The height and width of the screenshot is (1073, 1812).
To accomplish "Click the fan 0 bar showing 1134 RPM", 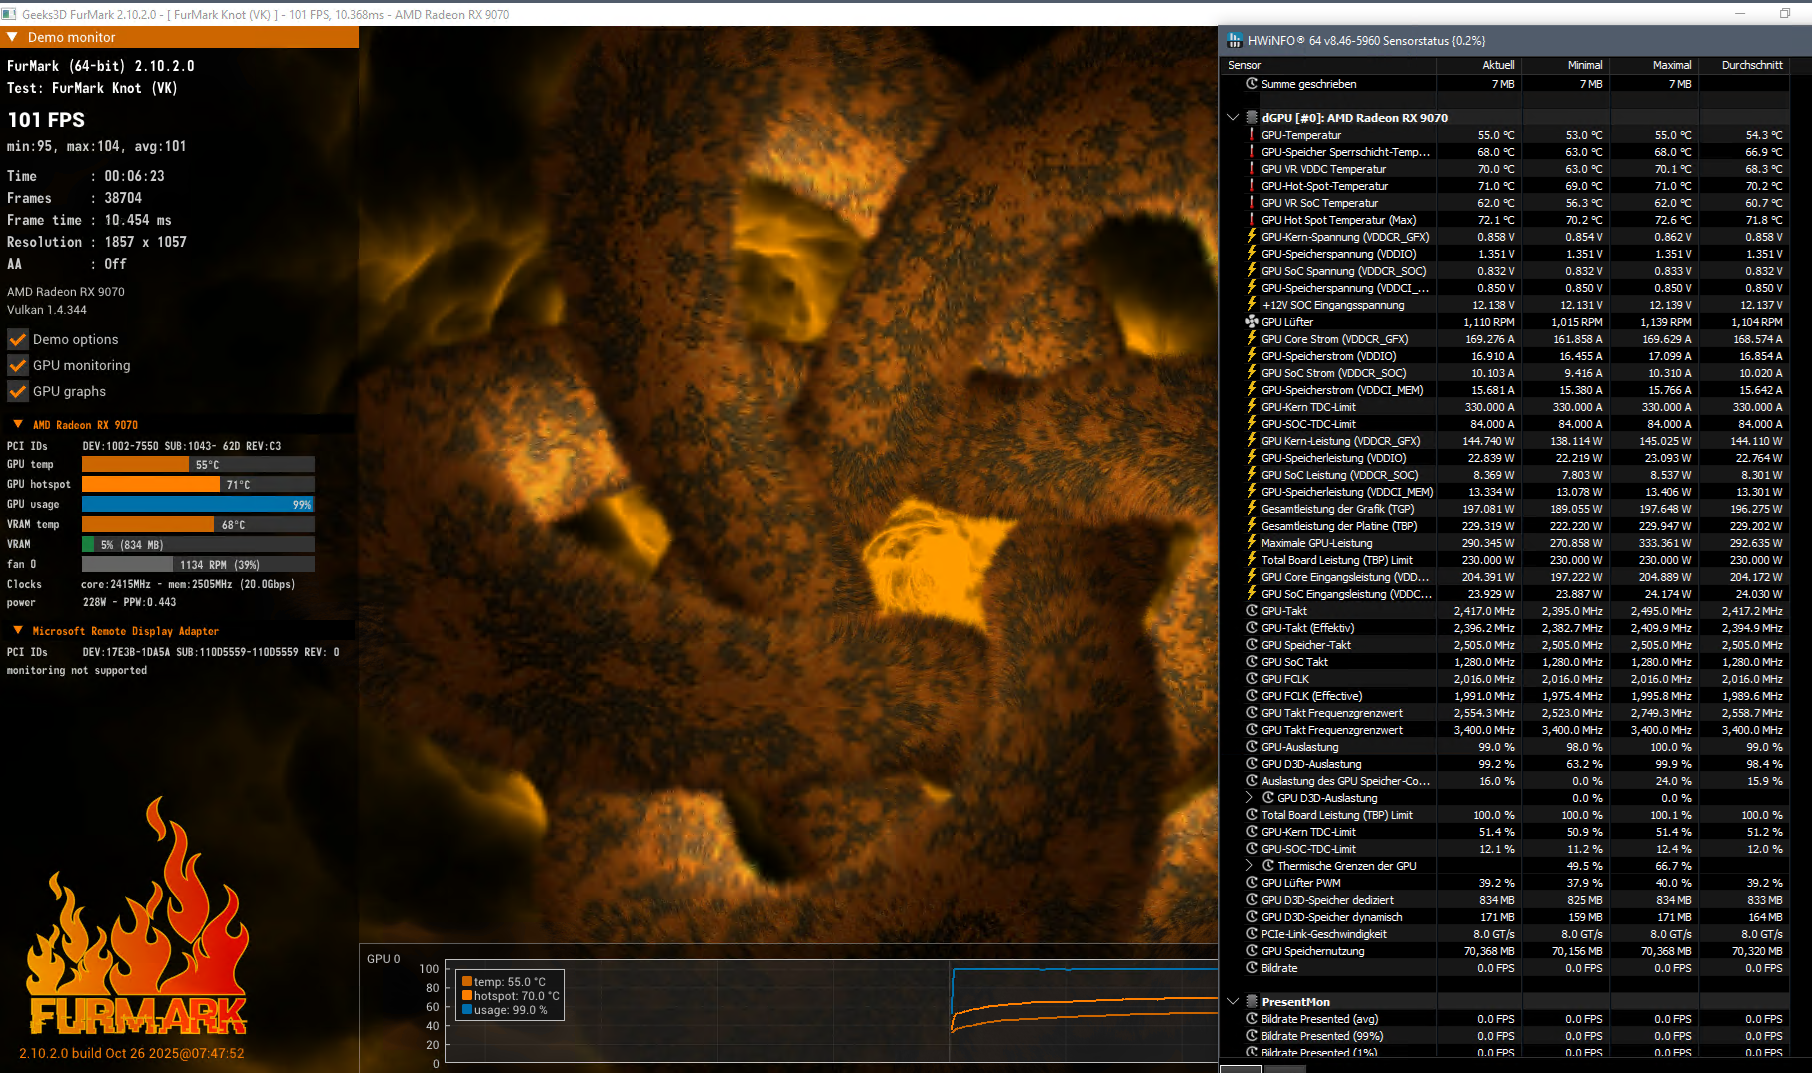I will [x=198, y=564].
